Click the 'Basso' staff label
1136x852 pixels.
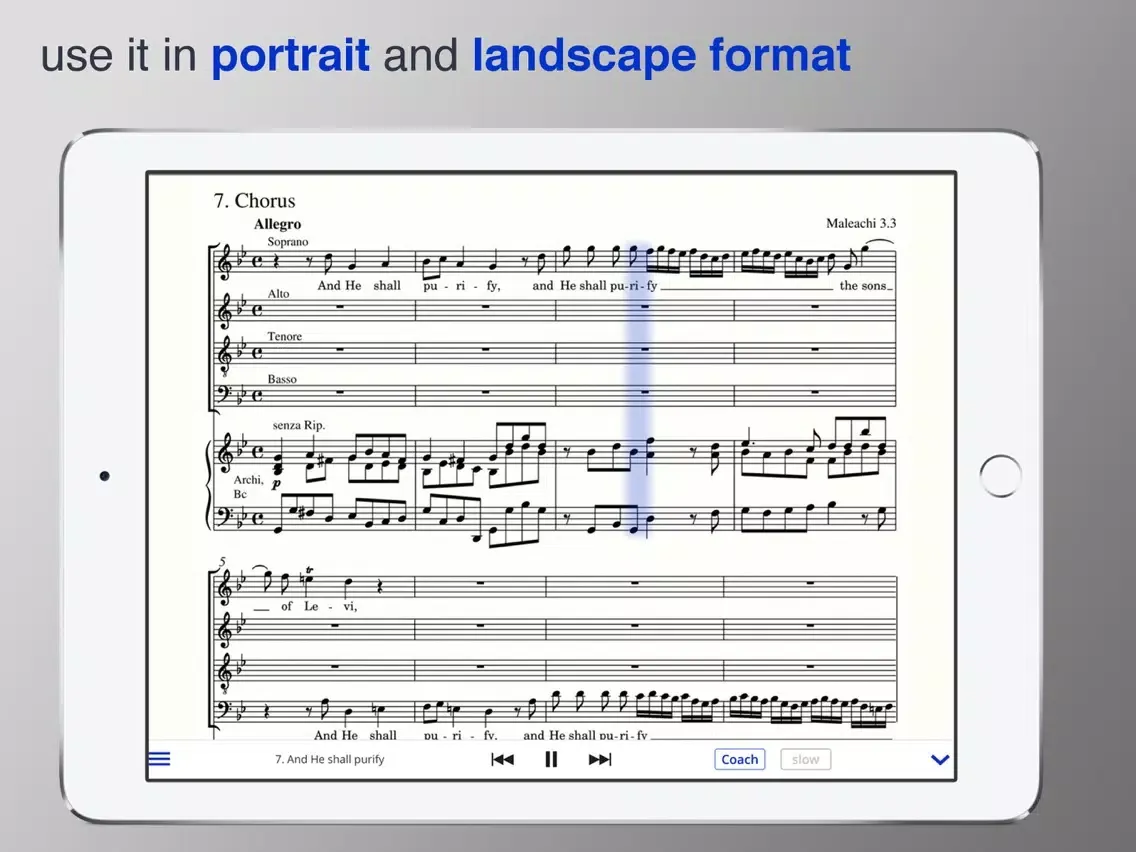[282, 379]
